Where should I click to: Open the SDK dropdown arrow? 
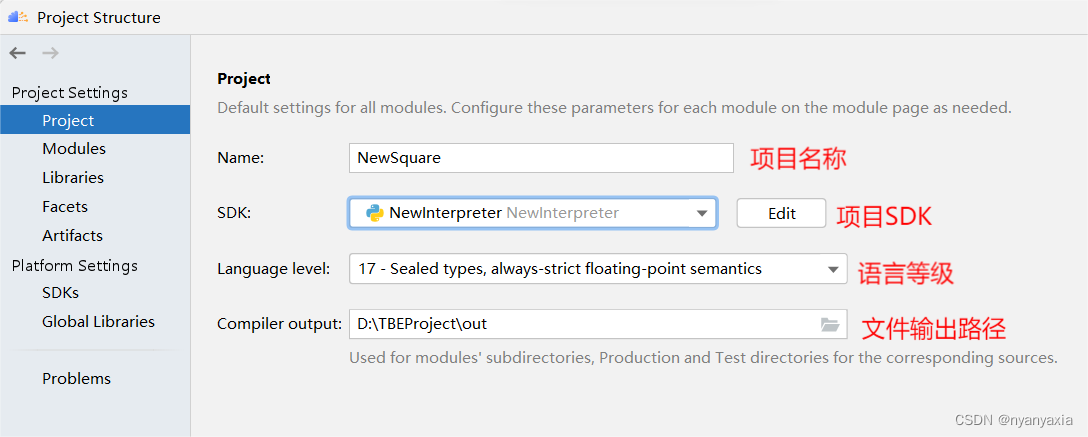tap(702, 213)
